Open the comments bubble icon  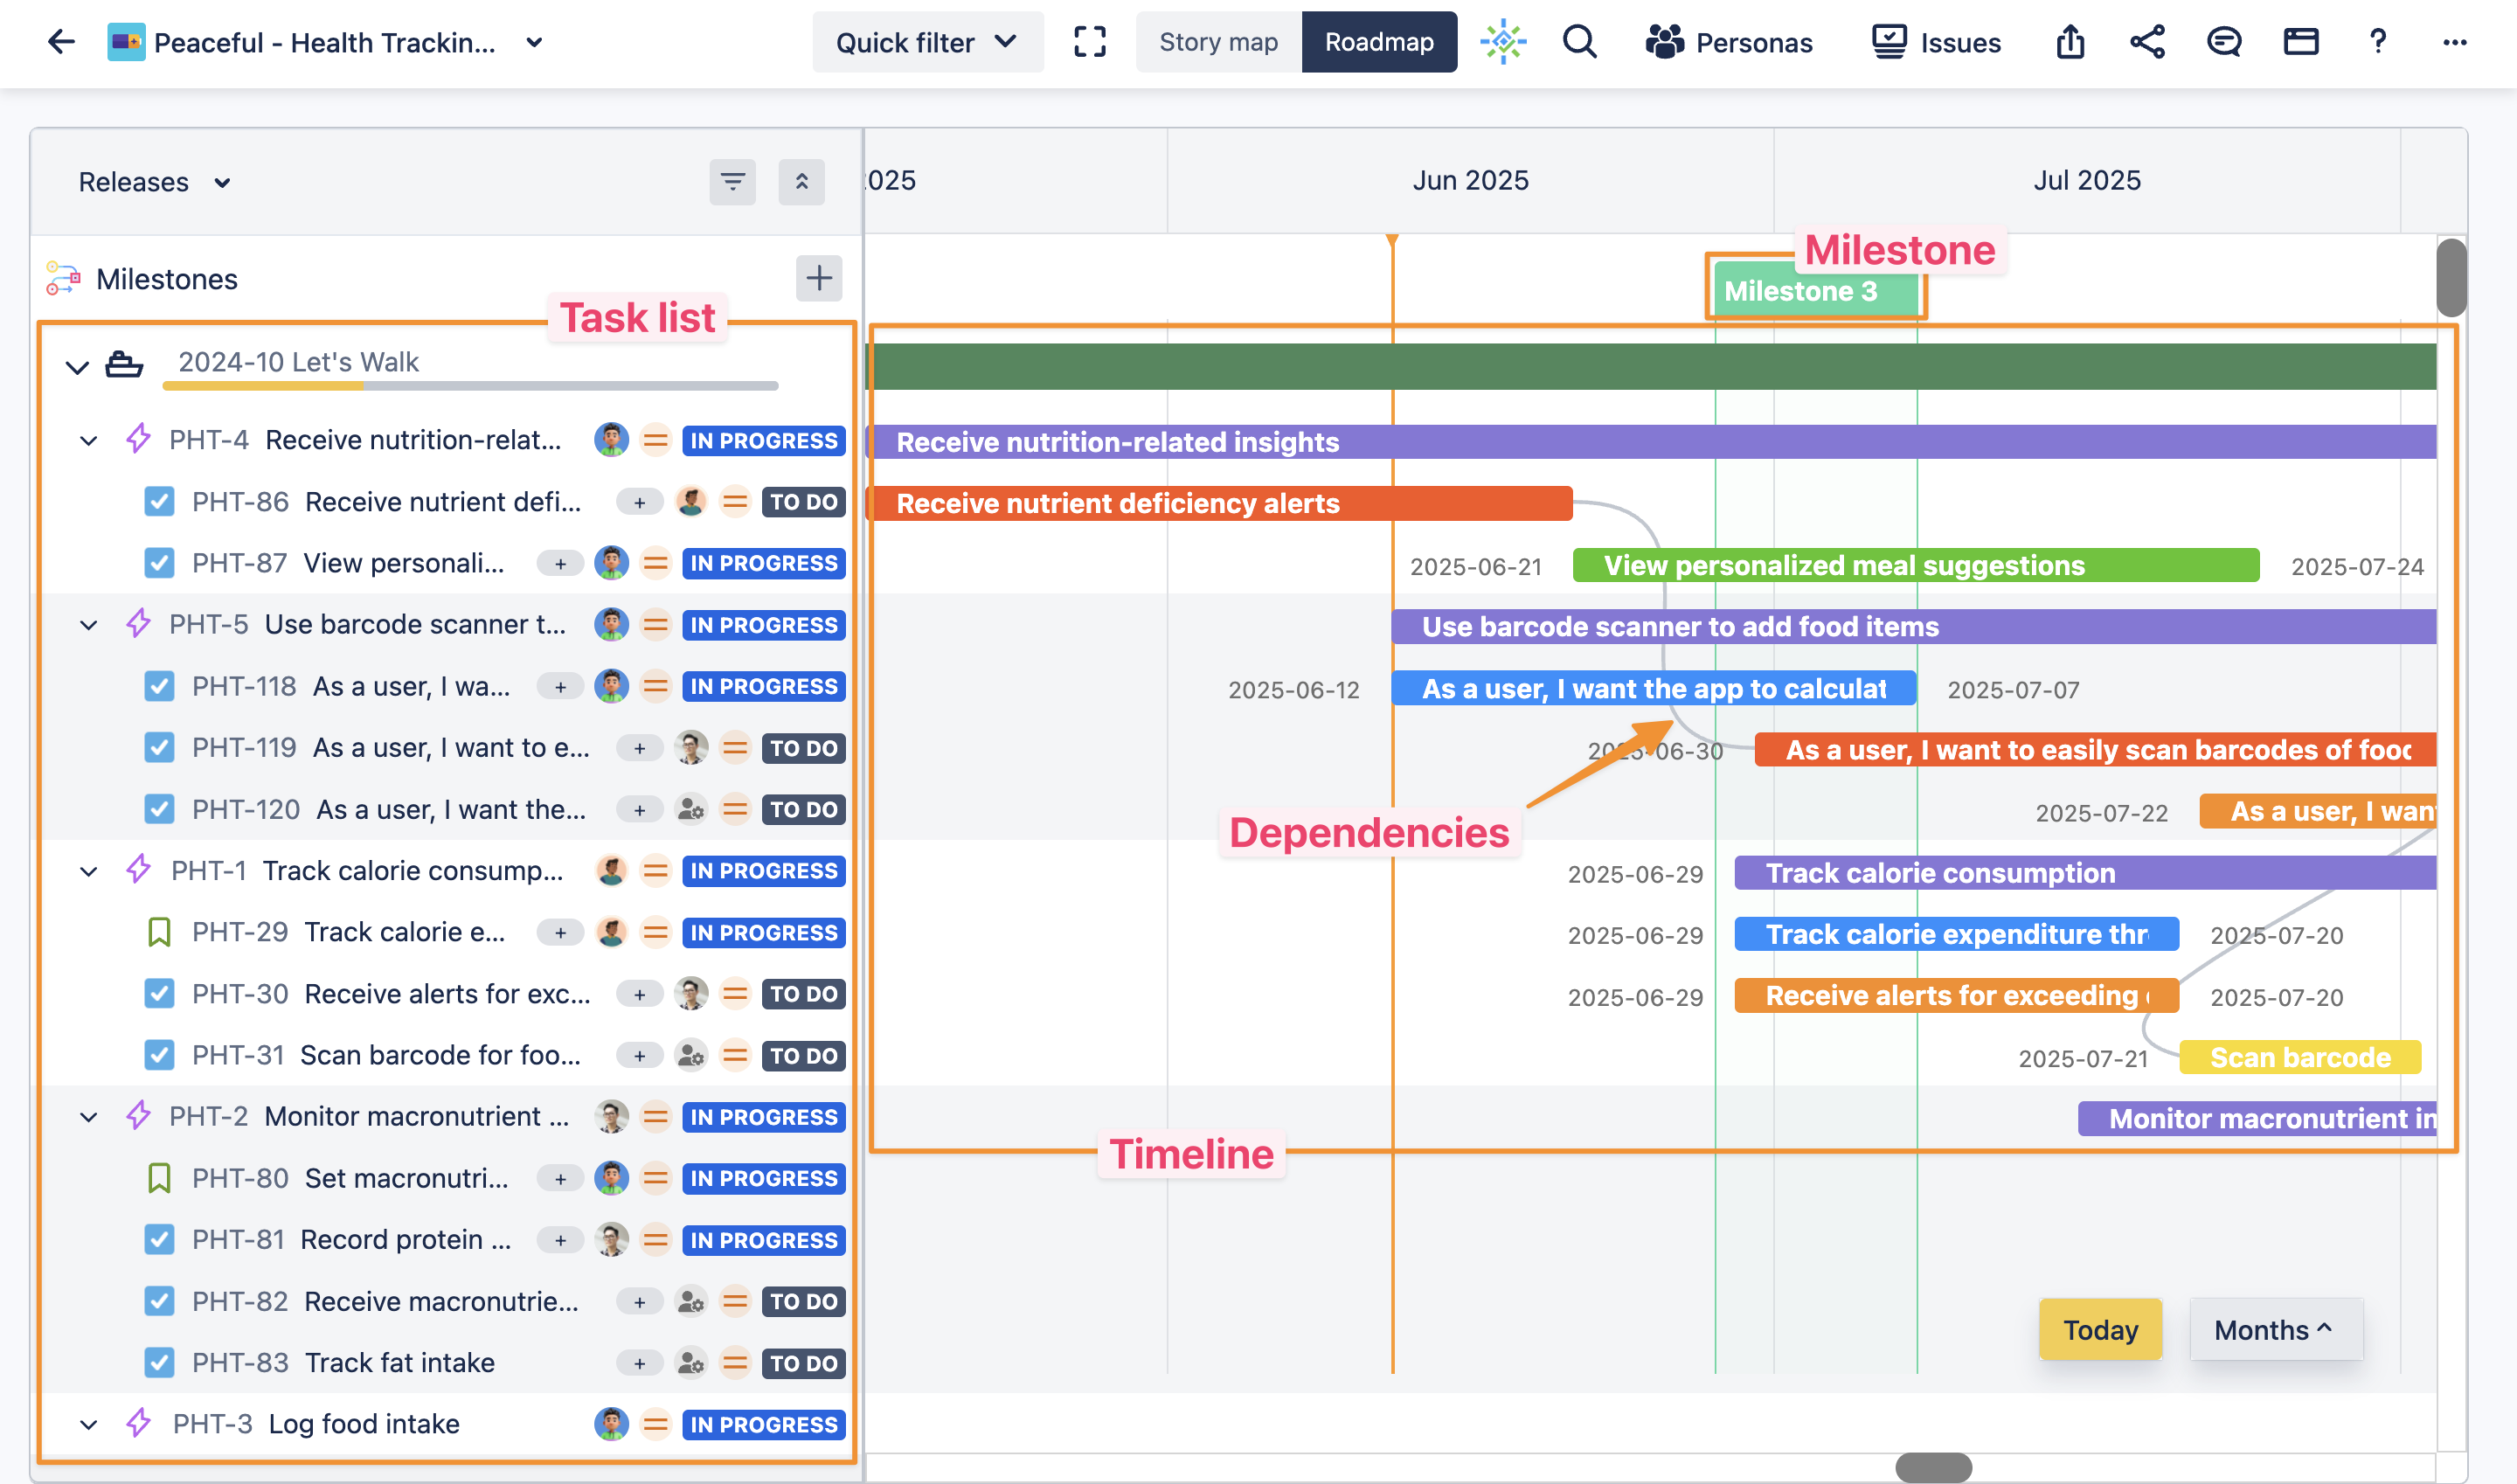[2222, 42]
